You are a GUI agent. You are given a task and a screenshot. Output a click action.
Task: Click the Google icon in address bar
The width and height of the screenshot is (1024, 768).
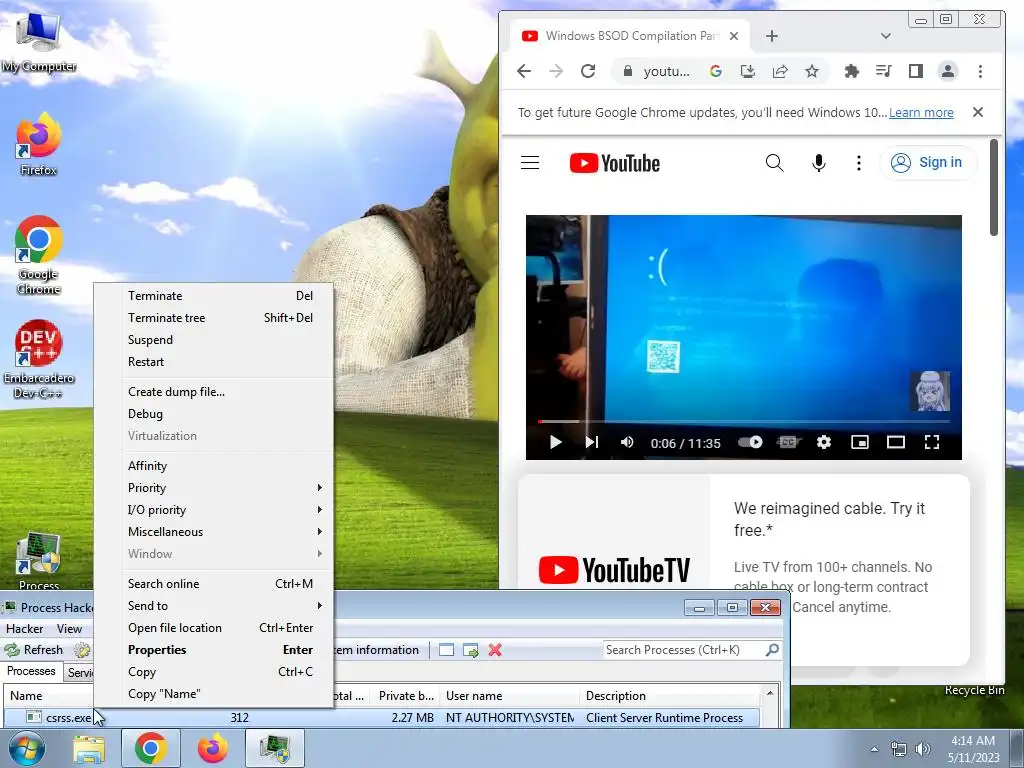[x=716, y=71]
